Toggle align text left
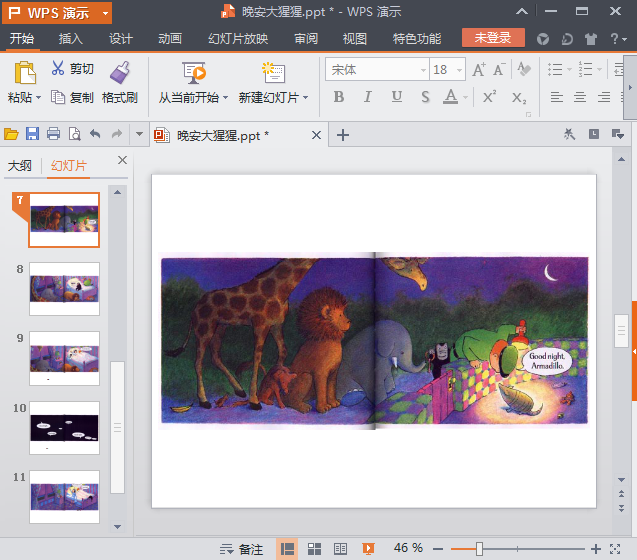The image size is (637, 560). [557, 97]
